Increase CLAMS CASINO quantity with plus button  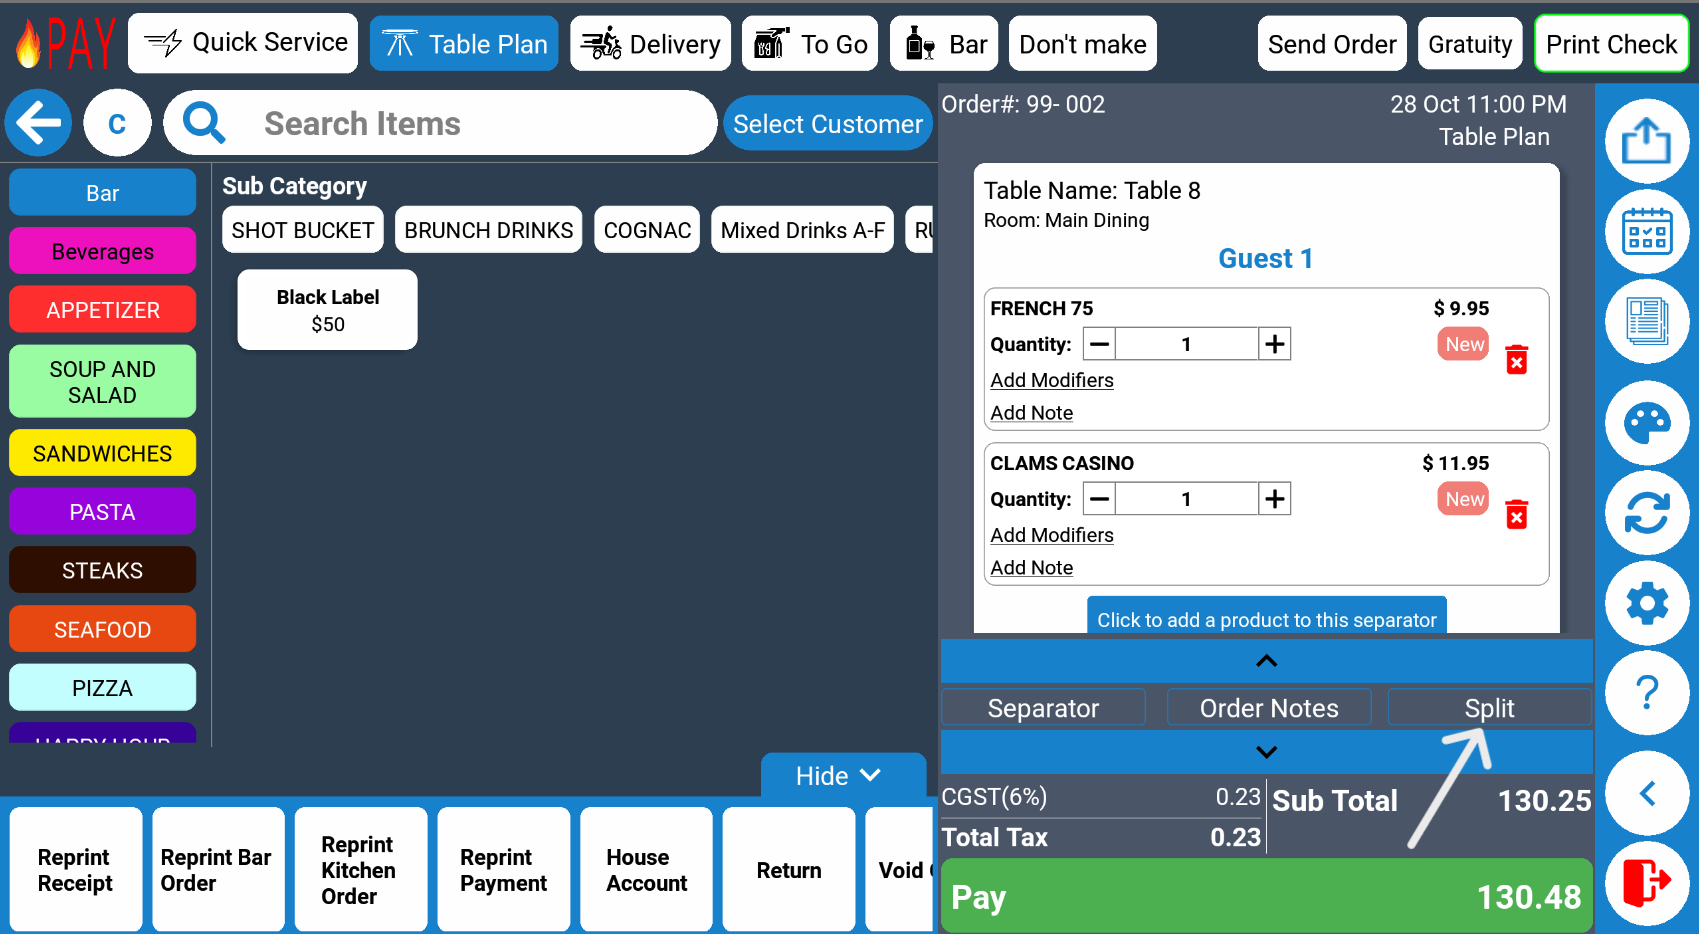click(1274, 499)
